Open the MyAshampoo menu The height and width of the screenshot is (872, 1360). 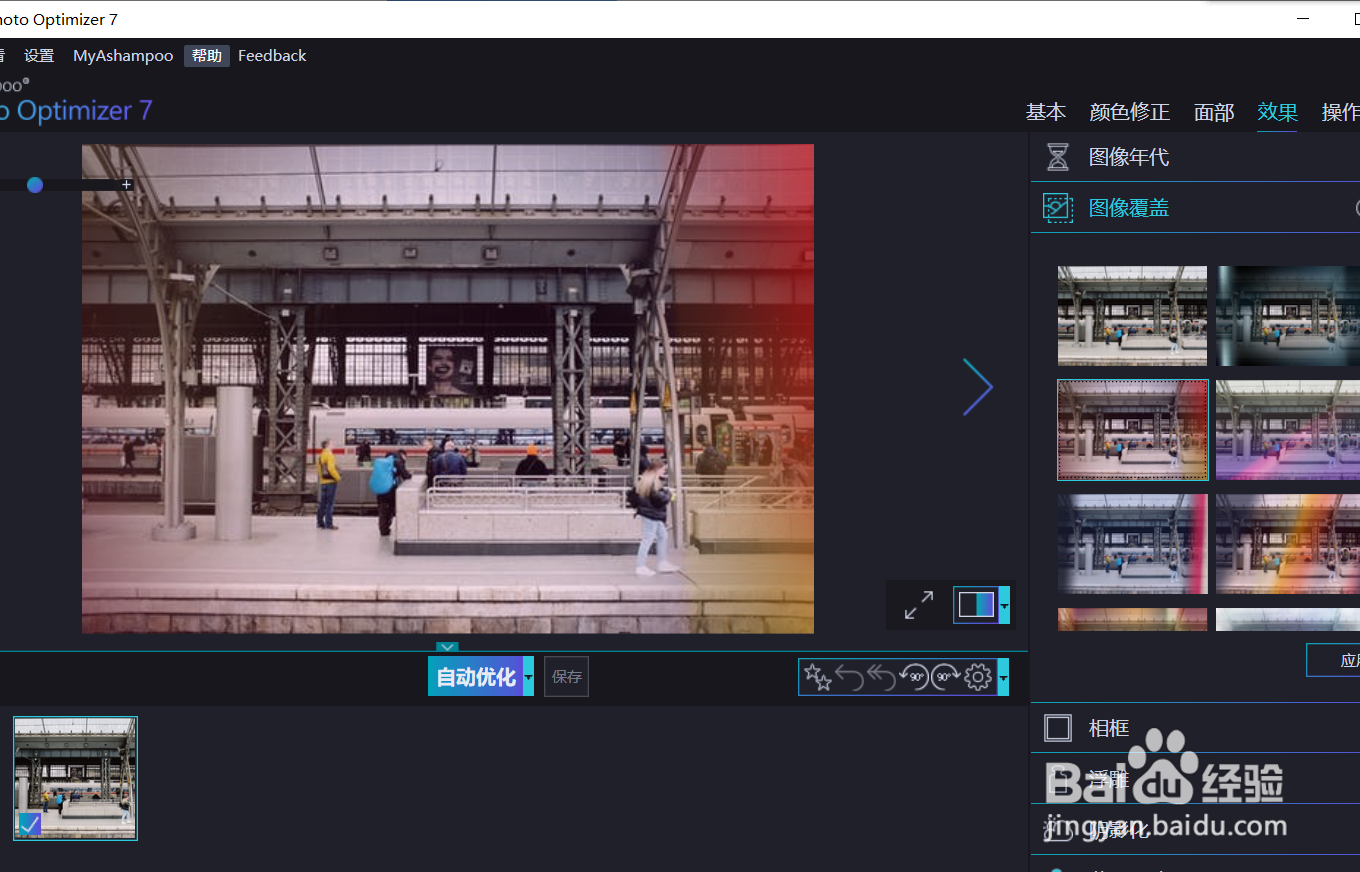(123, 56)
